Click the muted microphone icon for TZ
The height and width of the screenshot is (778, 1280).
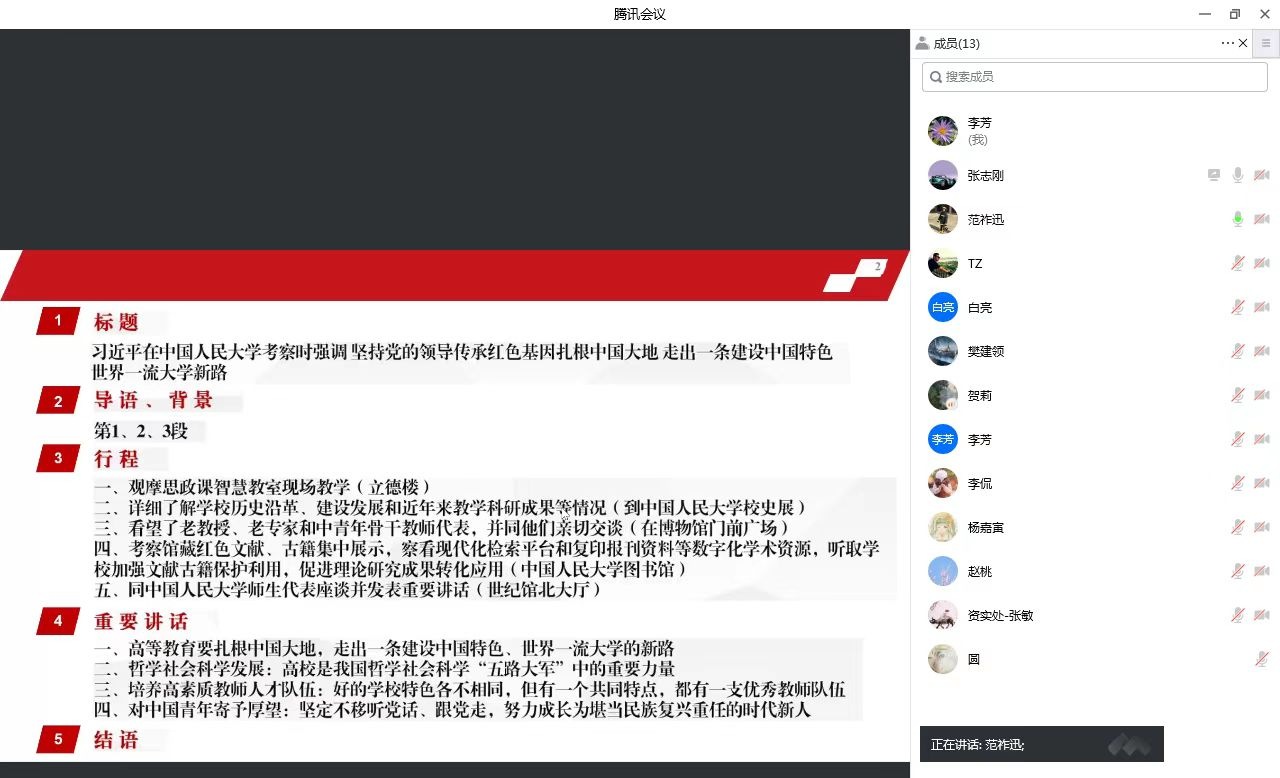tap(1238, 264)
